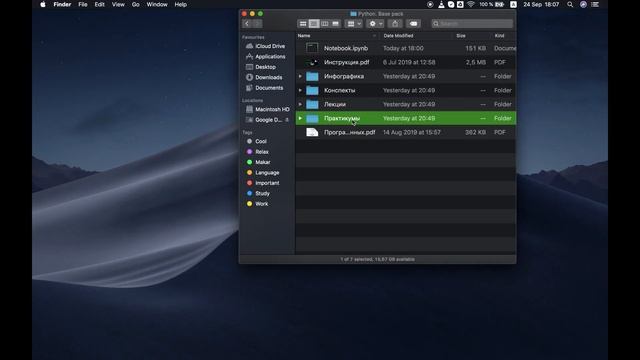Image resolution: width=640 pixels, height=360 pixels.
Task: Open the Help menu
Action: point(180,4)
